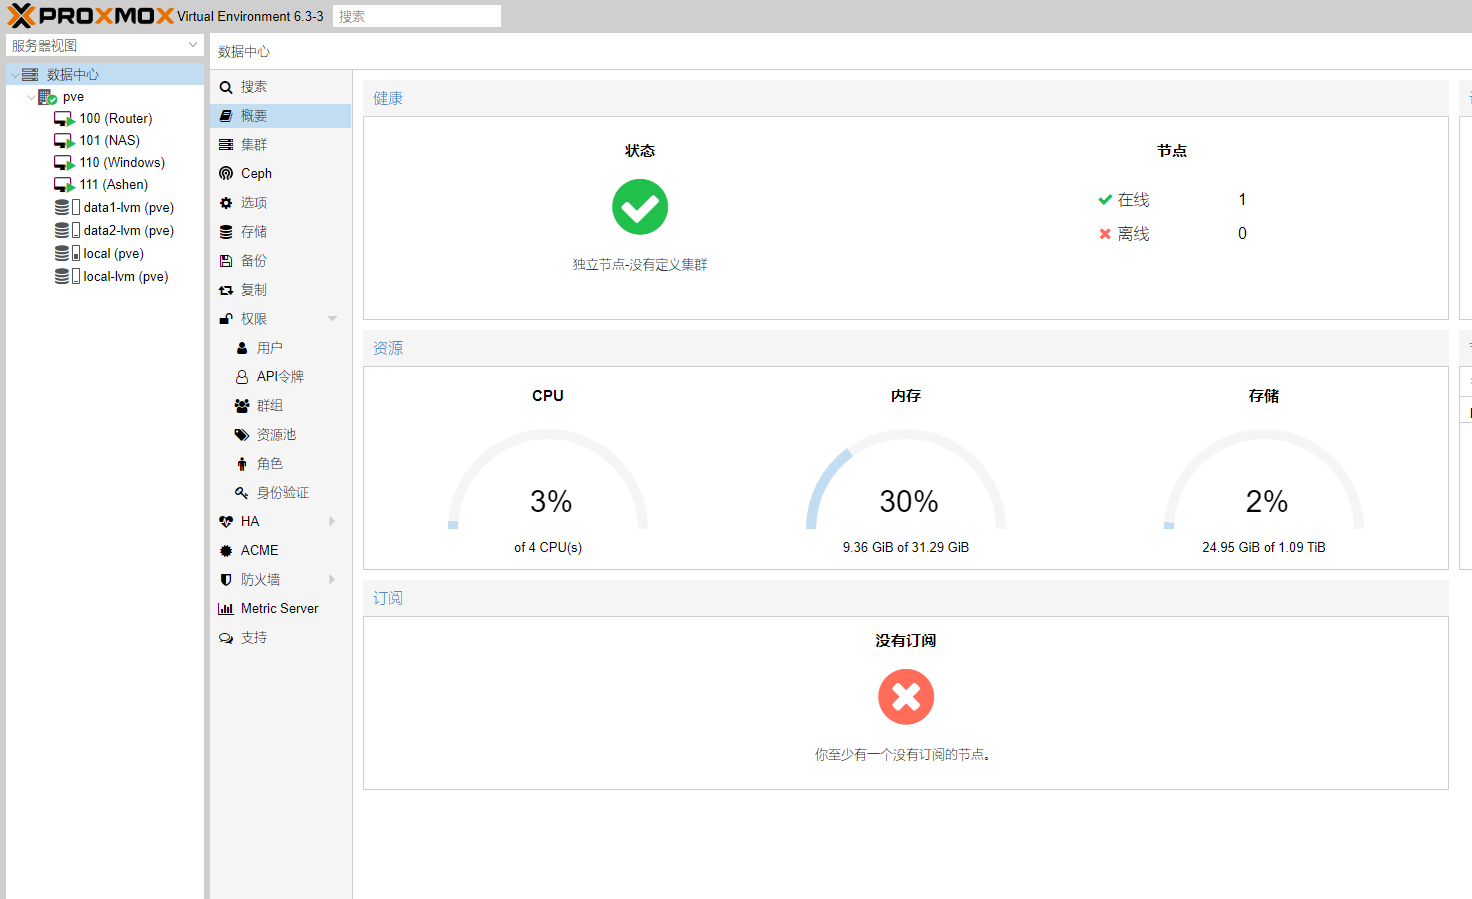Open the 选项 options menu item
Image resolution: width=1472 pixels, height=899 pixels.
click(280, 203)
